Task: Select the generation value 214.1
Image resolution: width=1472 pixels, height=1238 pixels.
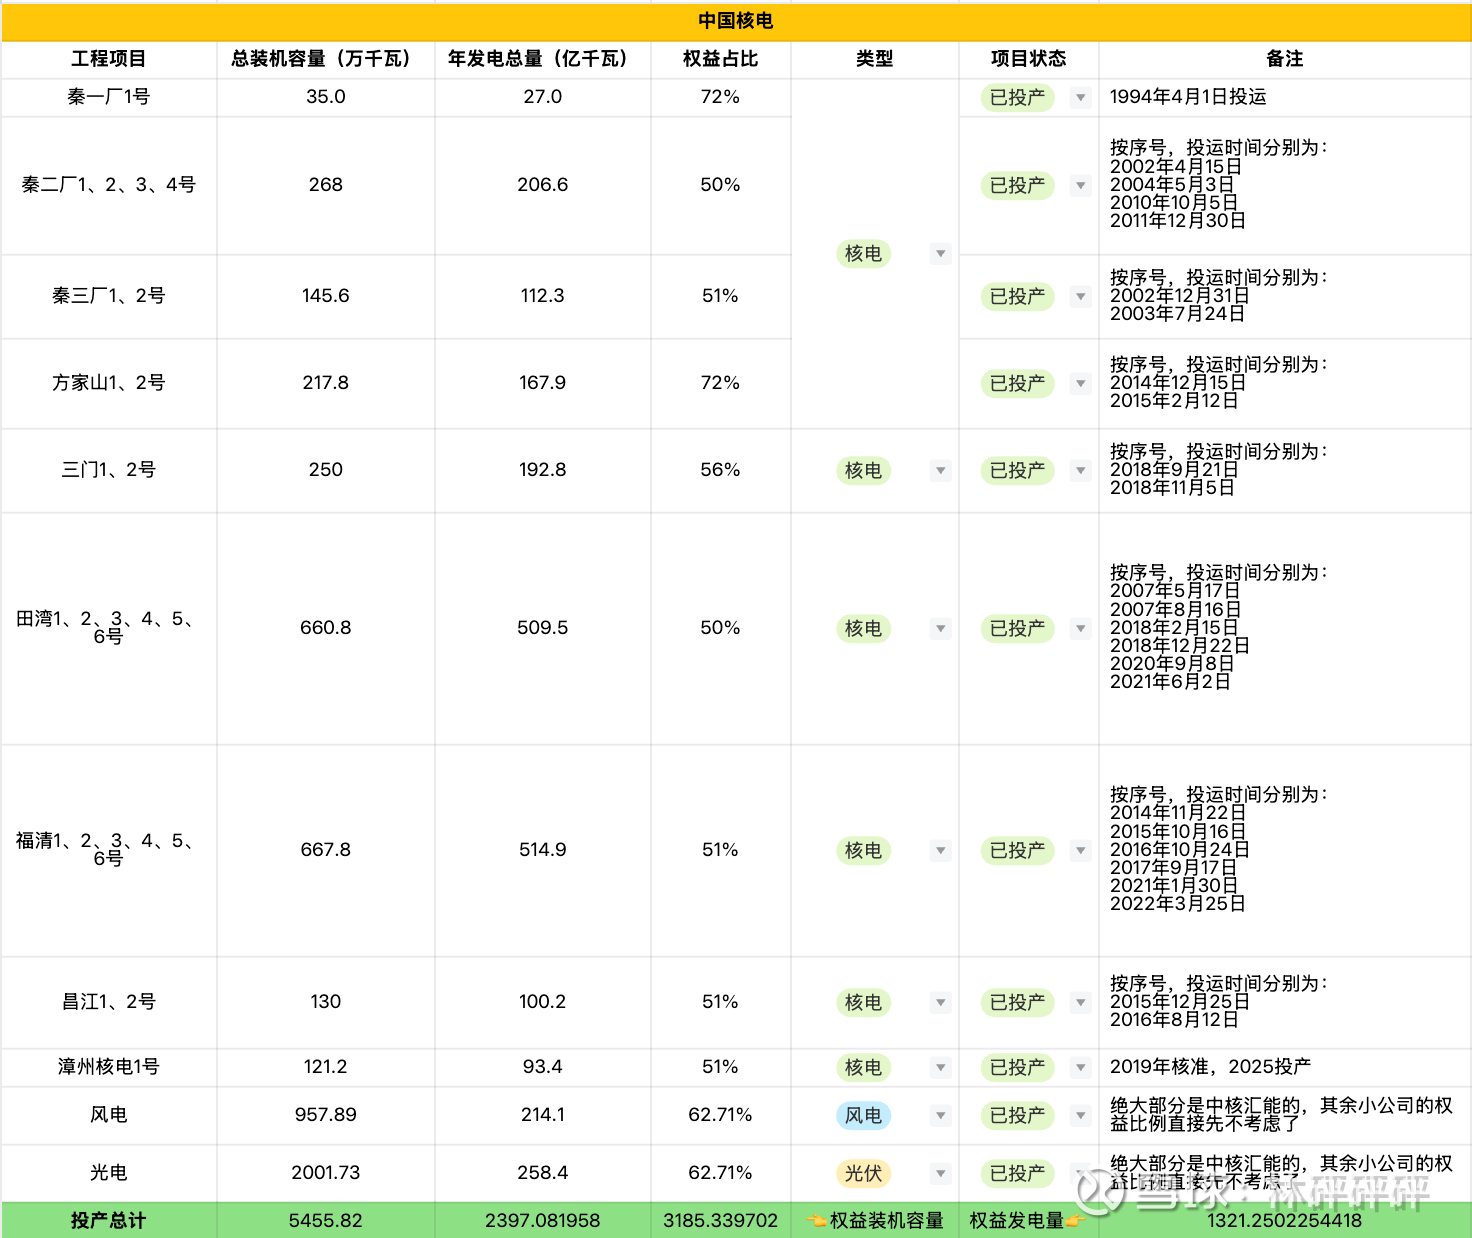Action: pos(543,1115)
